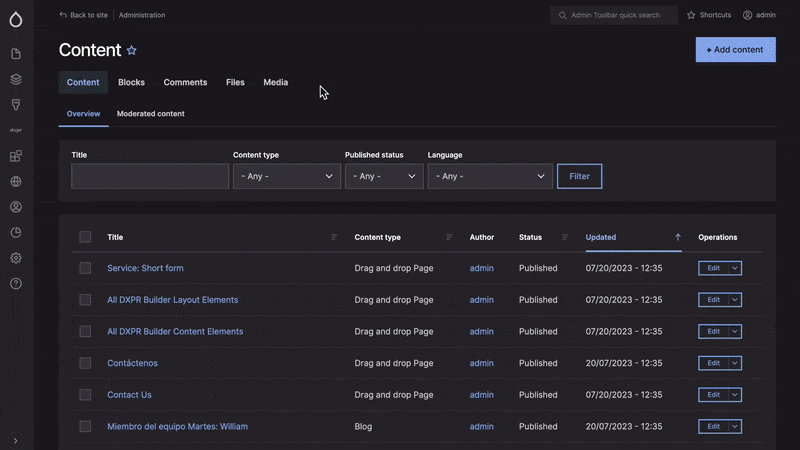
Task: Open the Content page icon in sidebar
Action: point(15,54)
